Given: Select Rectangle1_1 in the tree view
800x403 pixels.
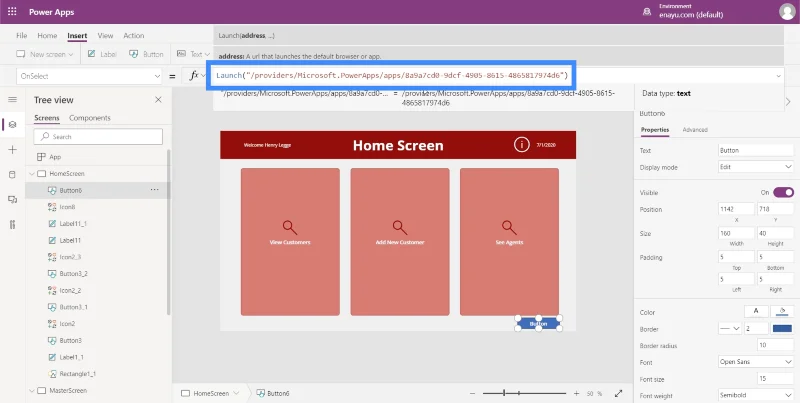Looking at the screenshot, I should [x=78, y=373].
